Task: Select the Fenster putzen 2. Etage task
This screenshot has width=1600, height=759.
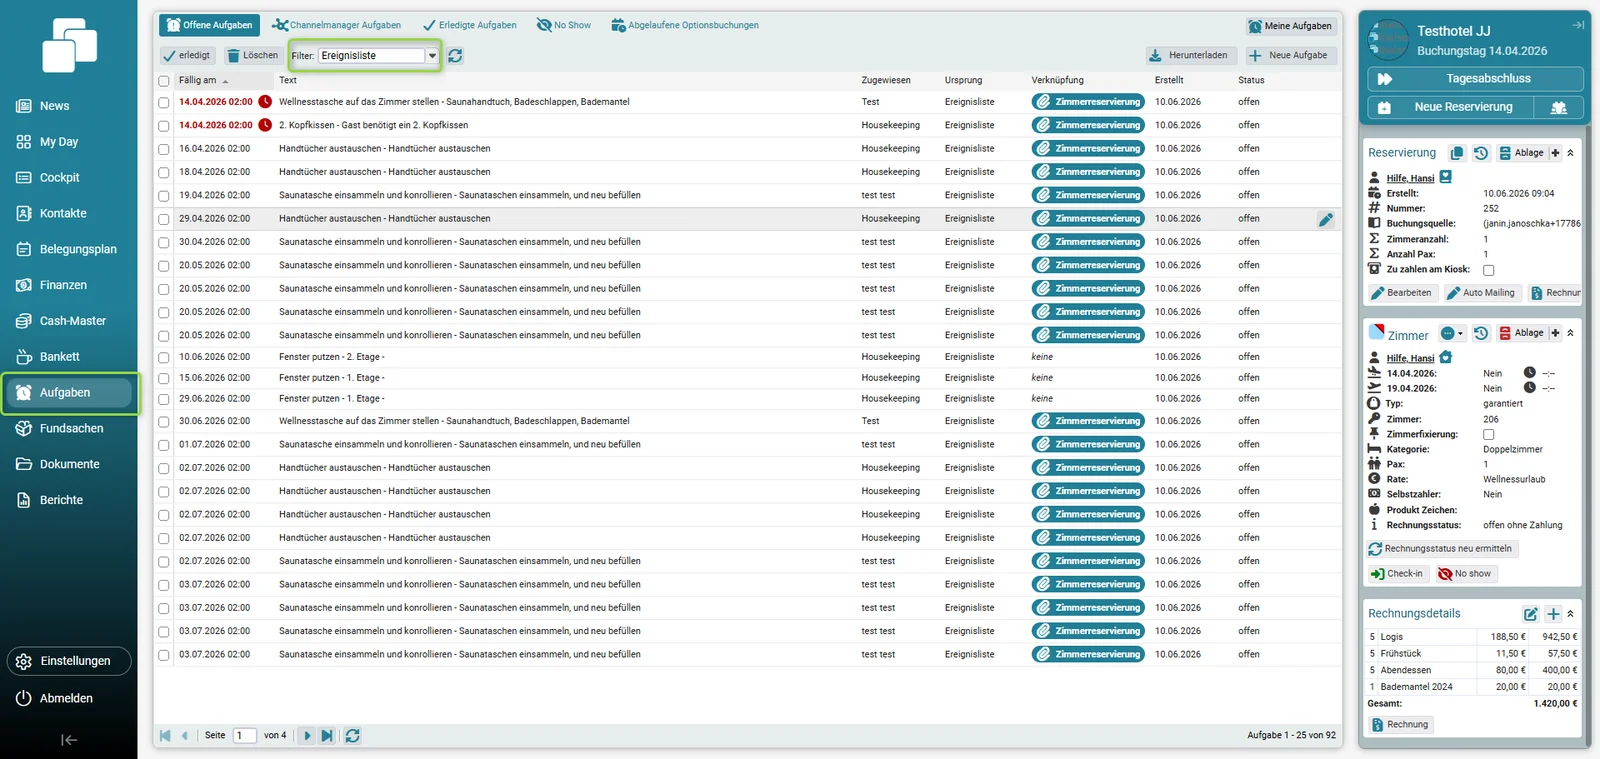Action: tap(164, 357)
